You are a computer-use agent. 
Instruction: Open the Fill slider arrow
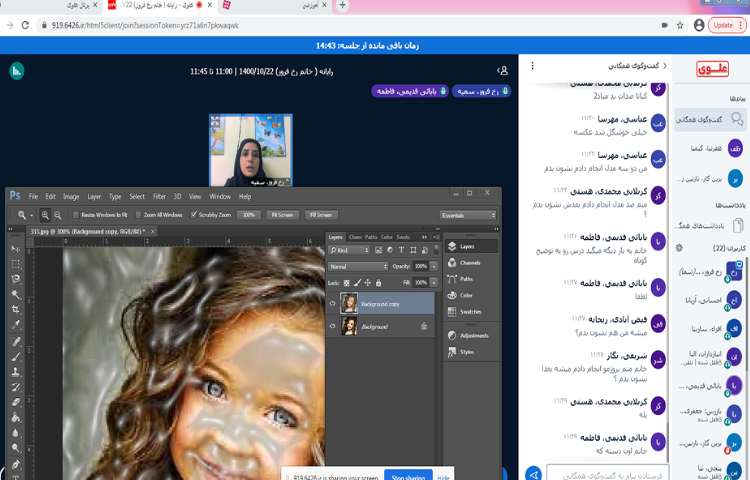[x=434, y=283]
